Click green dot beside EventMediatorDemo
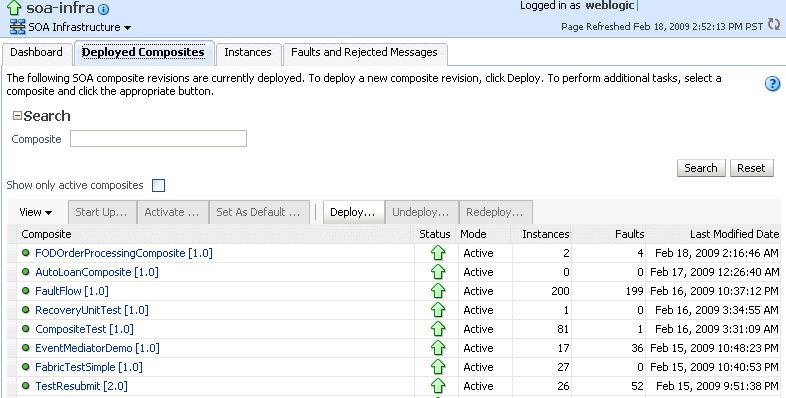The height and width of the screenshot is (398, 786). tap(26, 348)
